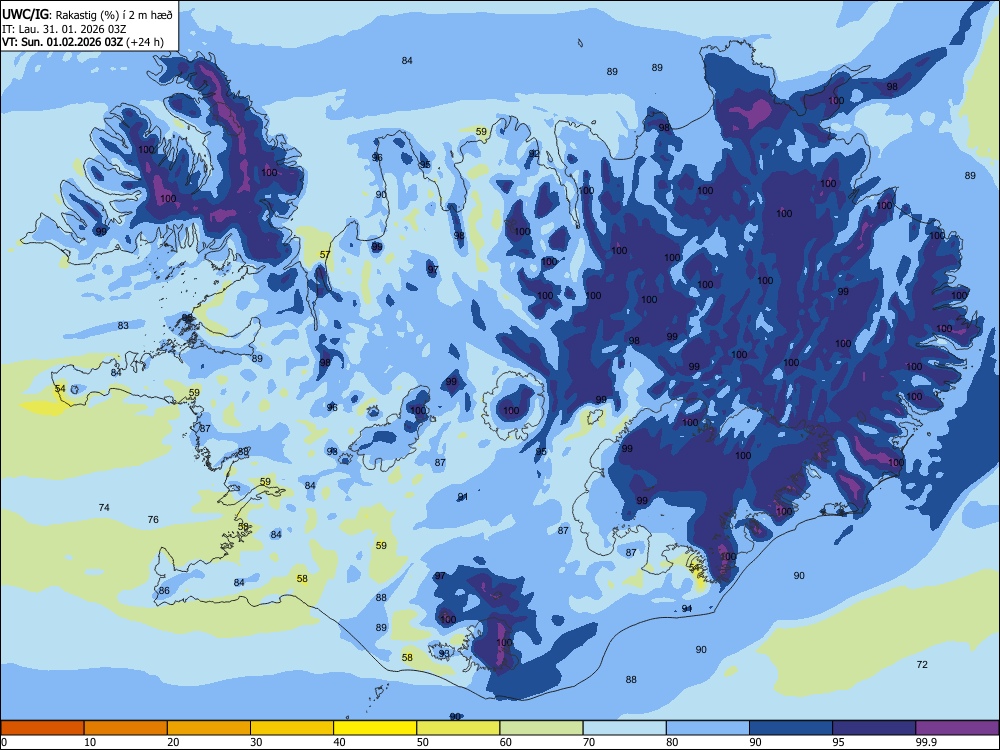Click the title text 'UWC/IG: Rakastig (%) í 2 m hæð'

tap(87, 15)
